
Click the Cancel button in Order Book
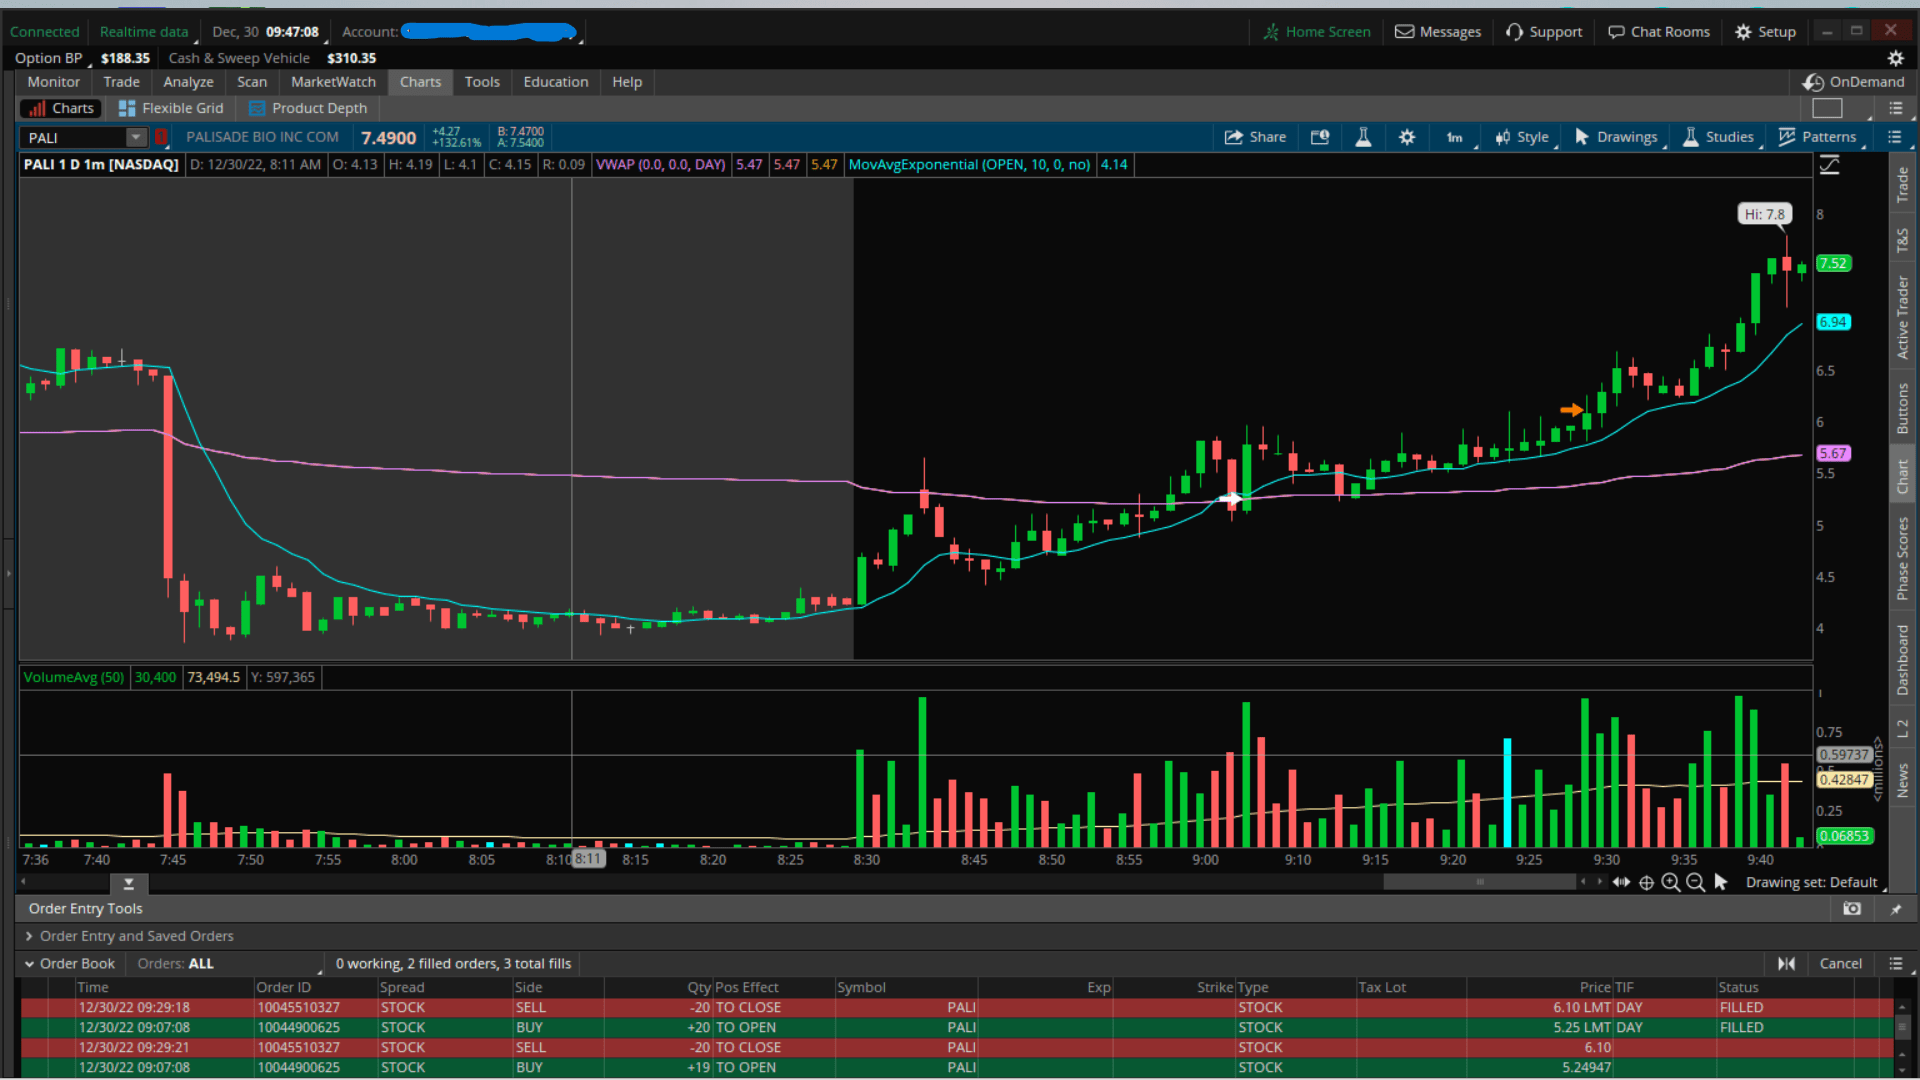point(1840,963)
